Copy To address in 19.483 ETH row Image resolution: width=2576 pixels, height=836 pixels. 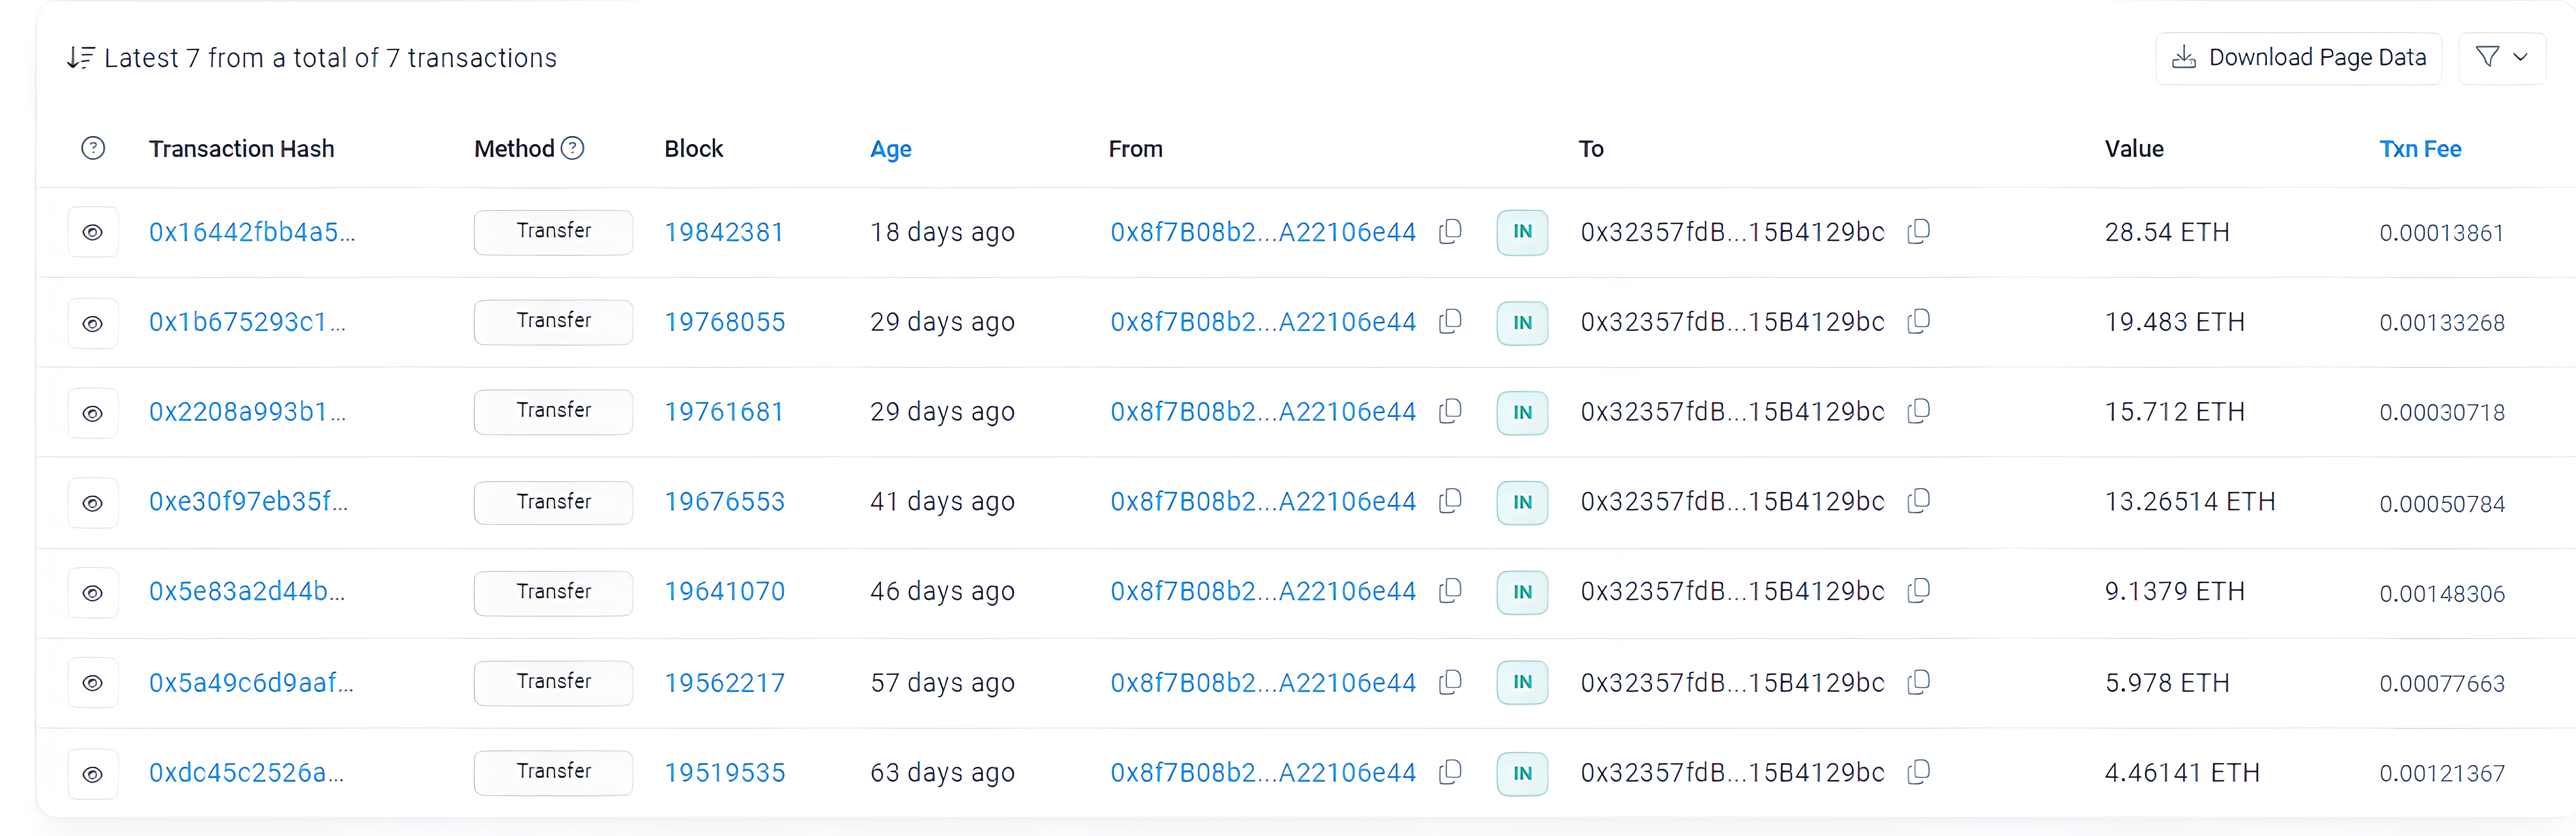[x=1918, y=322]
